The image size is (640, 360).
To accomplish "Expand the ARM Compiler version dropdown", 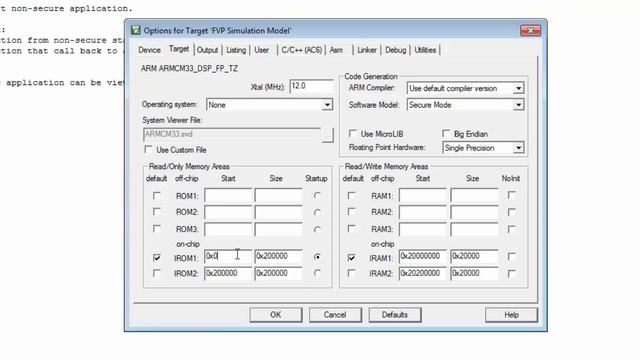I will 518,89.
